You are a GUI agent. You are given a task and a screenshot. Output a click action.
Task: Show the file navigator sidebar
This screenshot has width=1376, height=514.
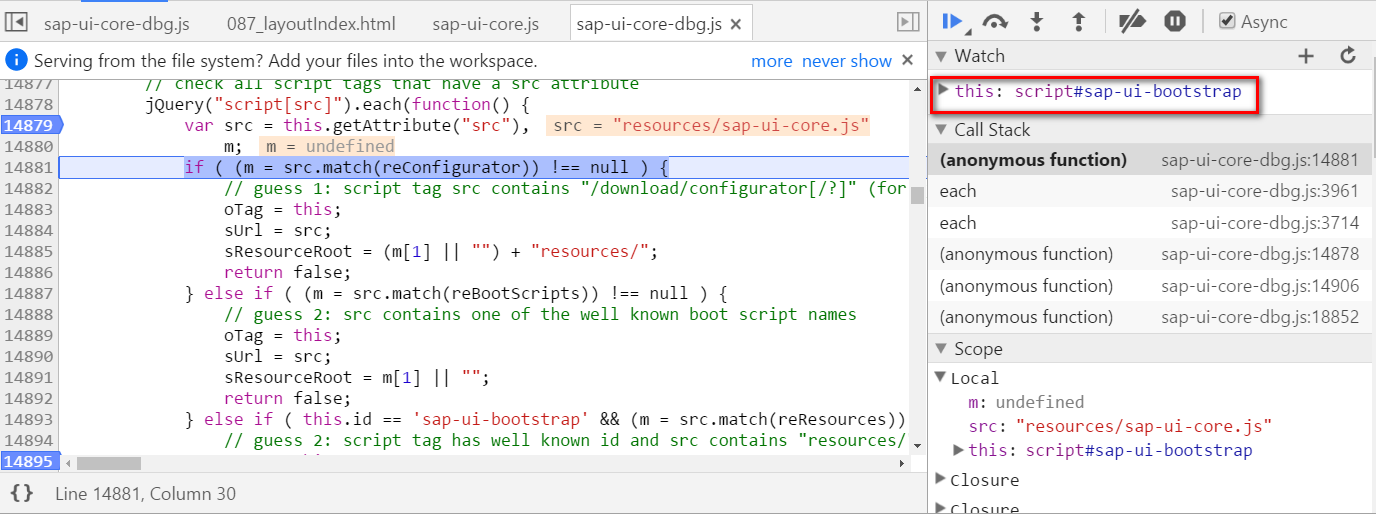[17, 22]
